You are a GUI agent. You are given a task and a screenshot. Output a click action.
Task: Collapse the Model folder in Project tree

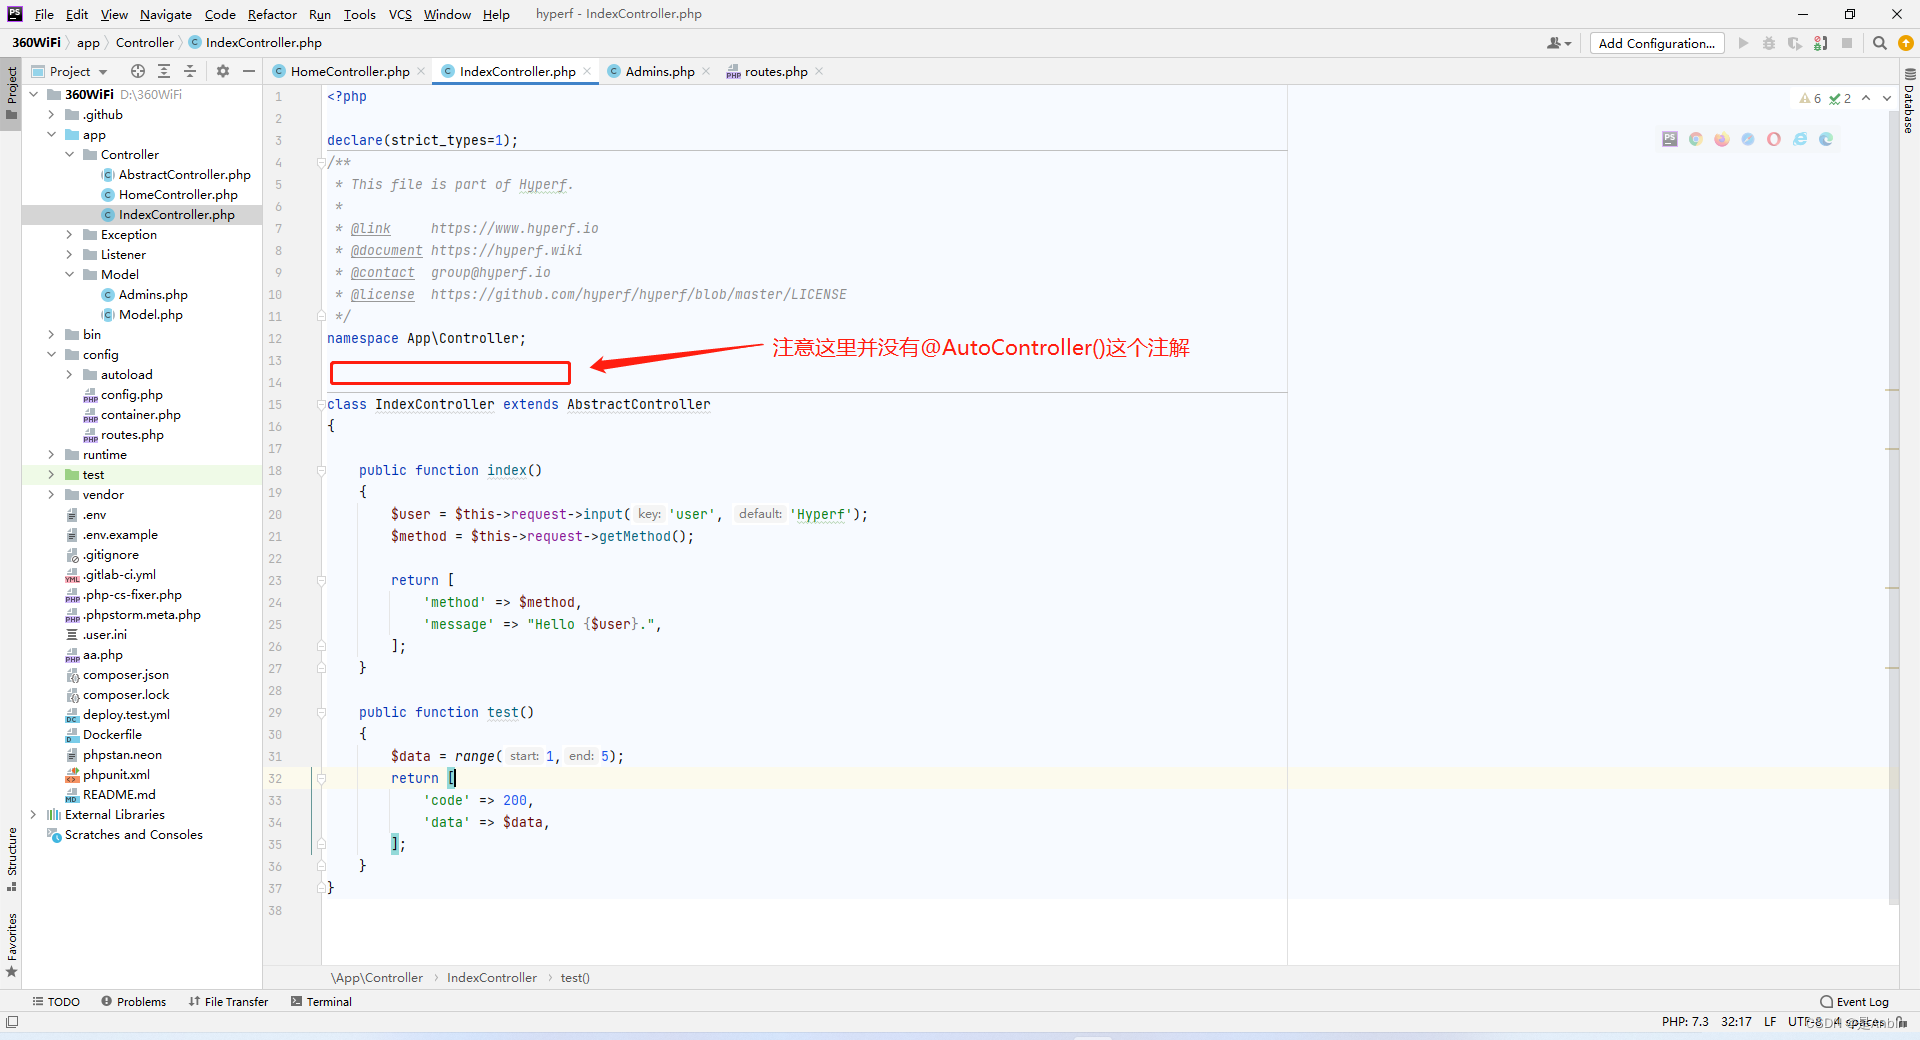pyautogui.click(x=69, y=273)
